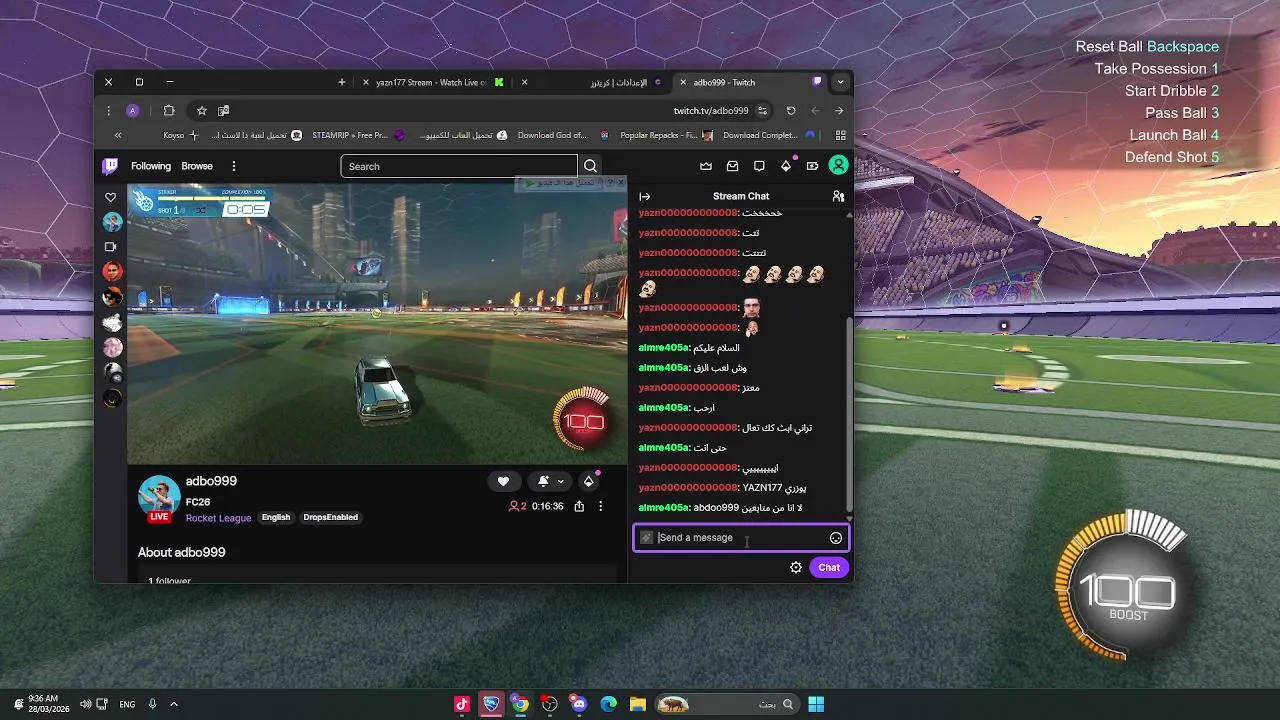
Task: Click the twitch.tv/adbo999 address bar
Action: 711,111
